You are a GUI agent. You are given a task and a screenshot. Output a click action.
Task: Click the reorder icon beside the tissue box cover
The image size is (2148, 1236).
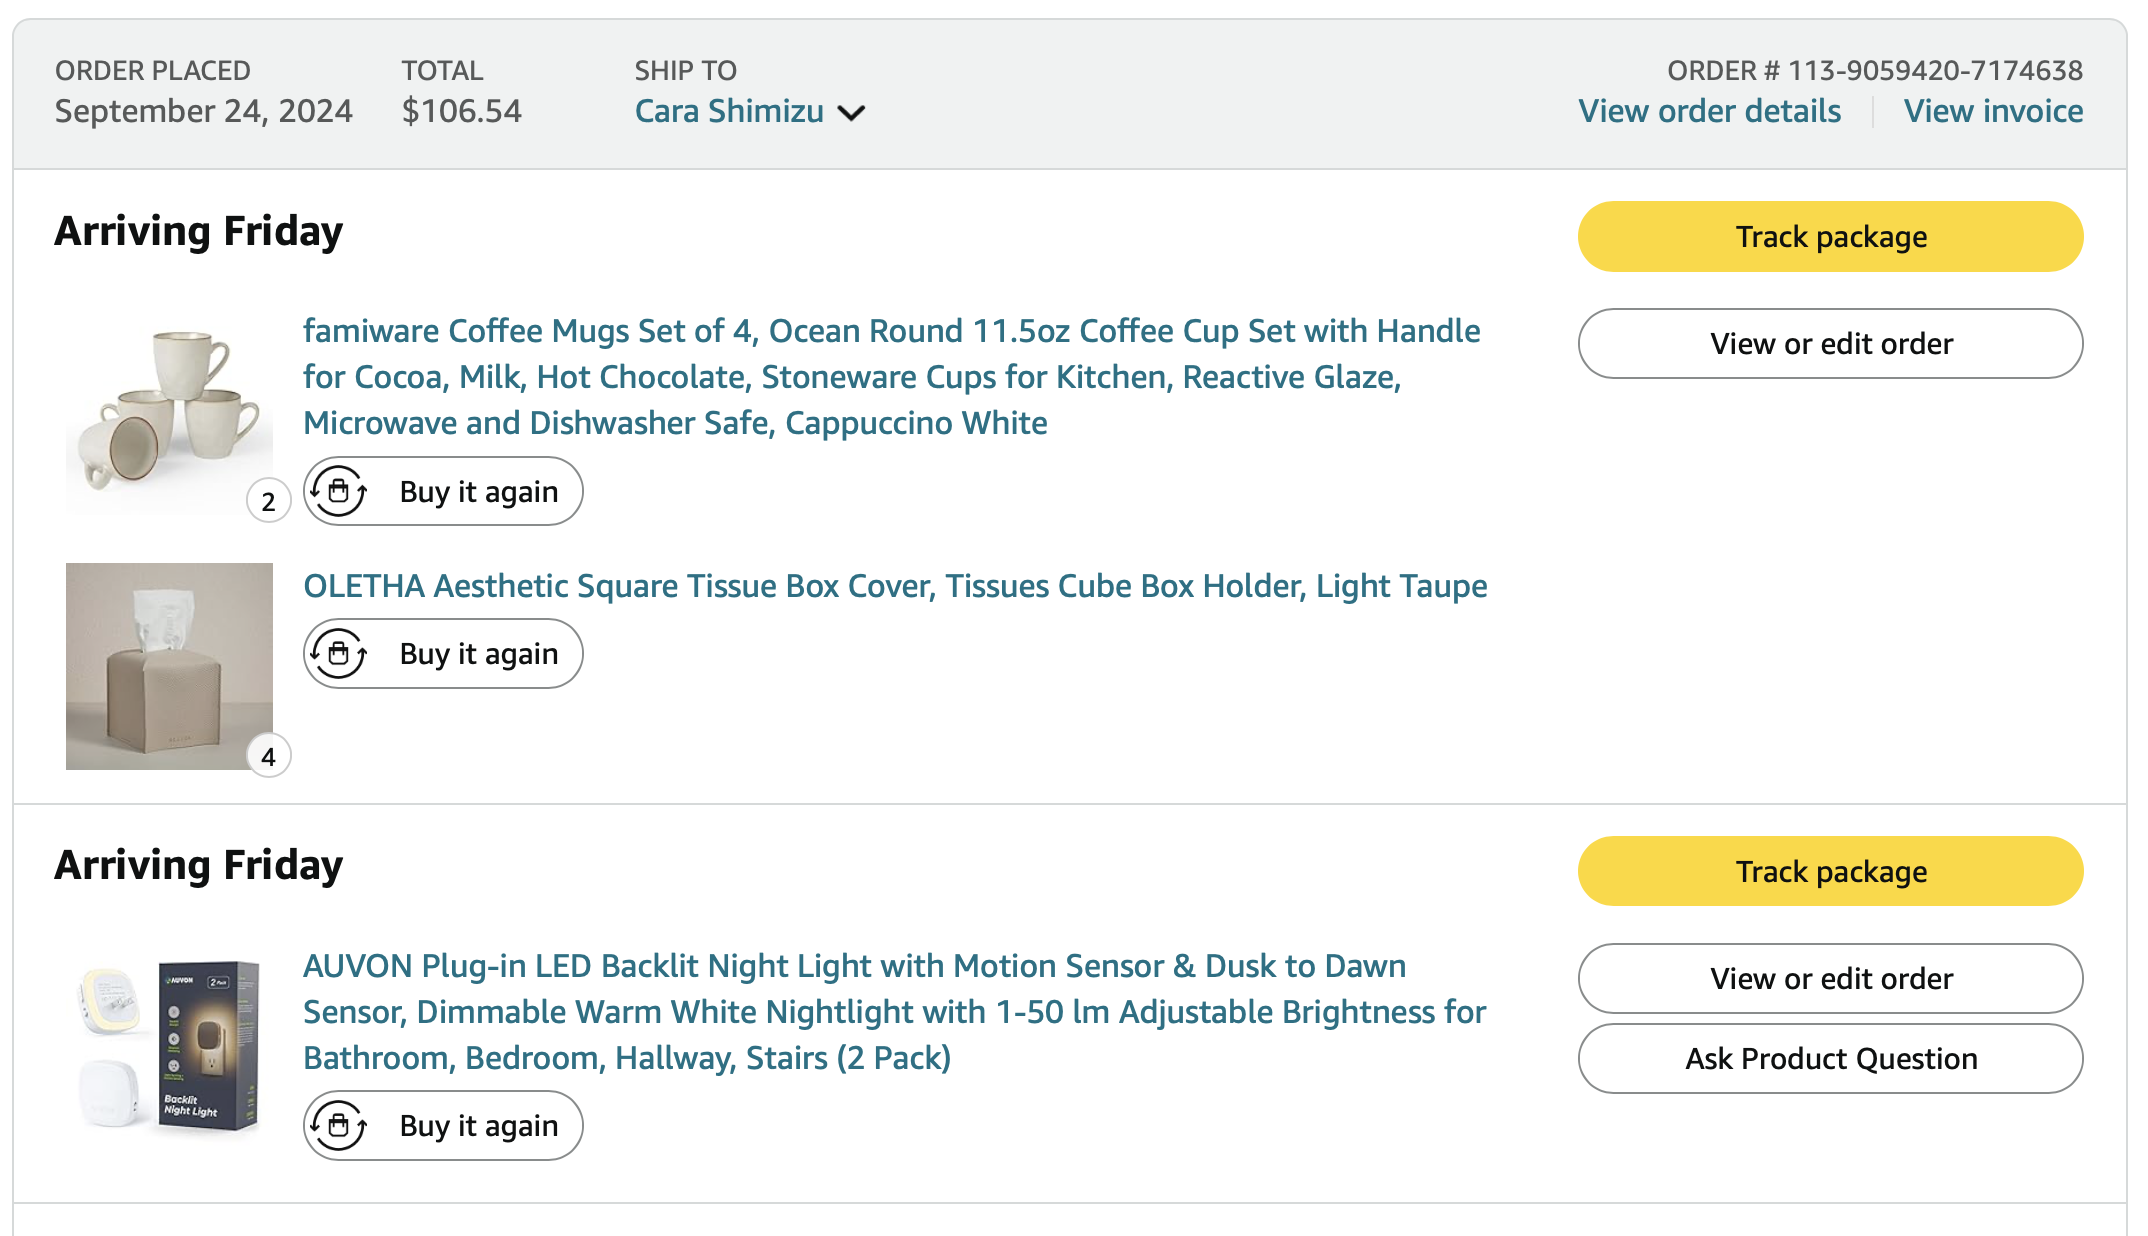point(339,654)
